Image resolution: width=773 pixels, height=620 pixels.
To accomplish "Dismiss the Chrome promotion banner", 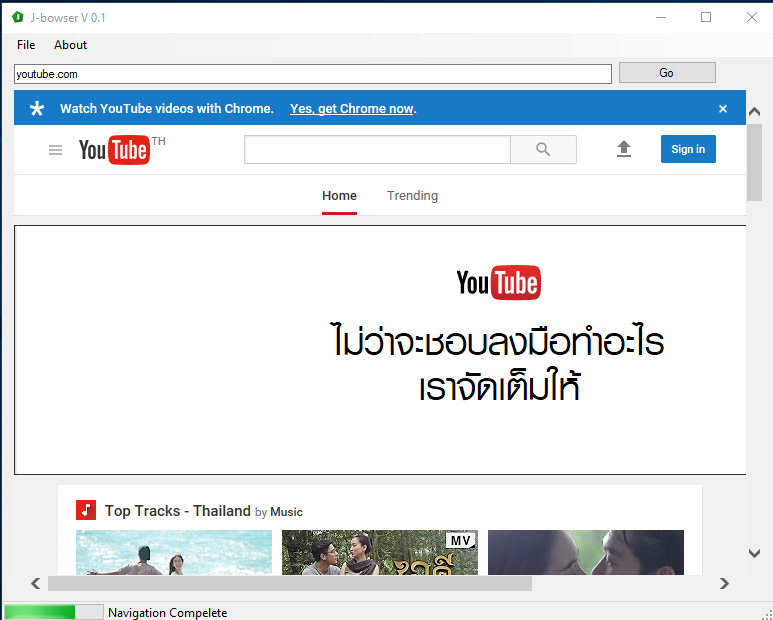I will (x=723, y=109).
